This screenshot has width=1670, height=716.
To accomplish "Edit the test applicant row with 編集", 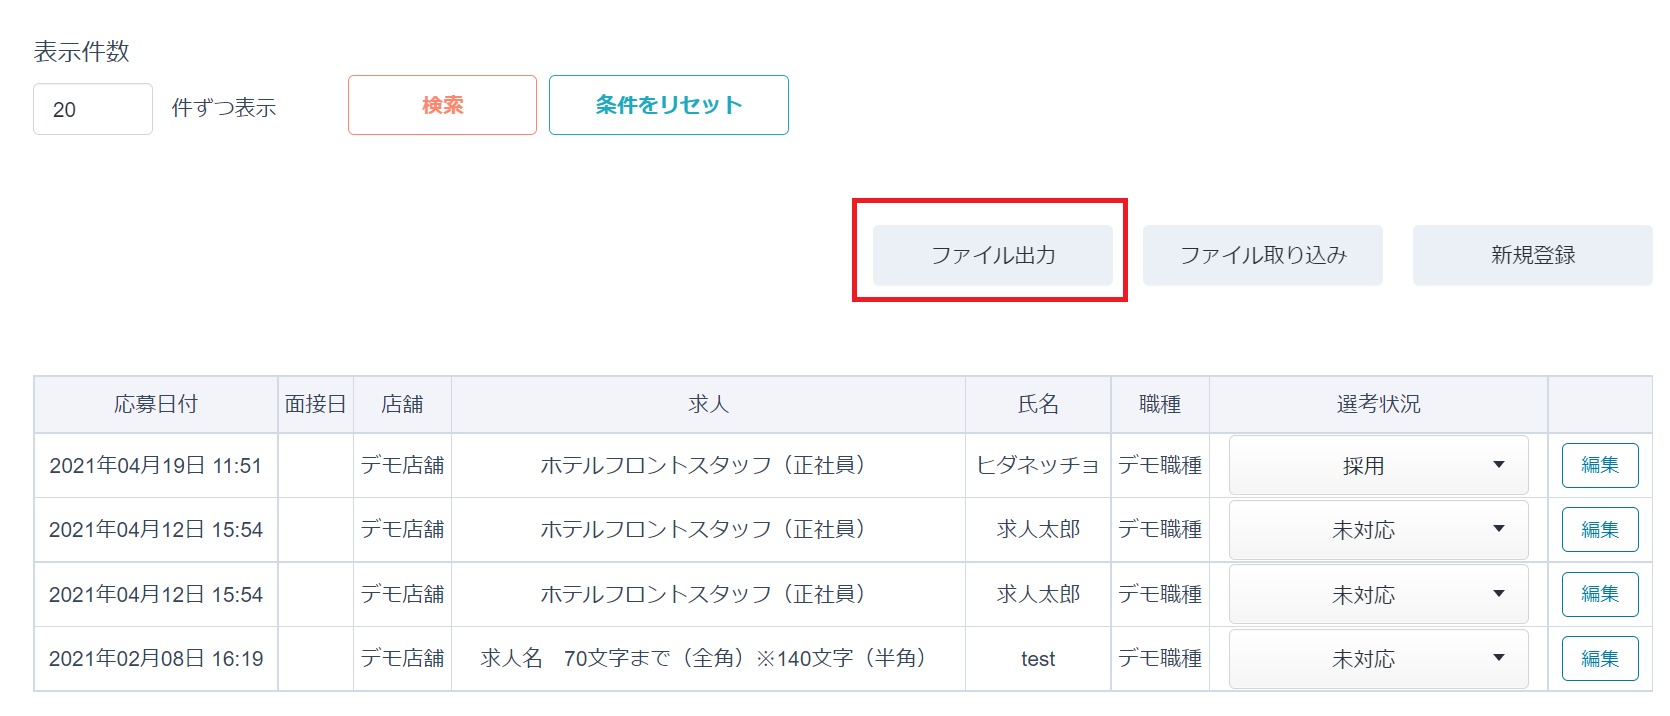I will tap(1599, 658).
